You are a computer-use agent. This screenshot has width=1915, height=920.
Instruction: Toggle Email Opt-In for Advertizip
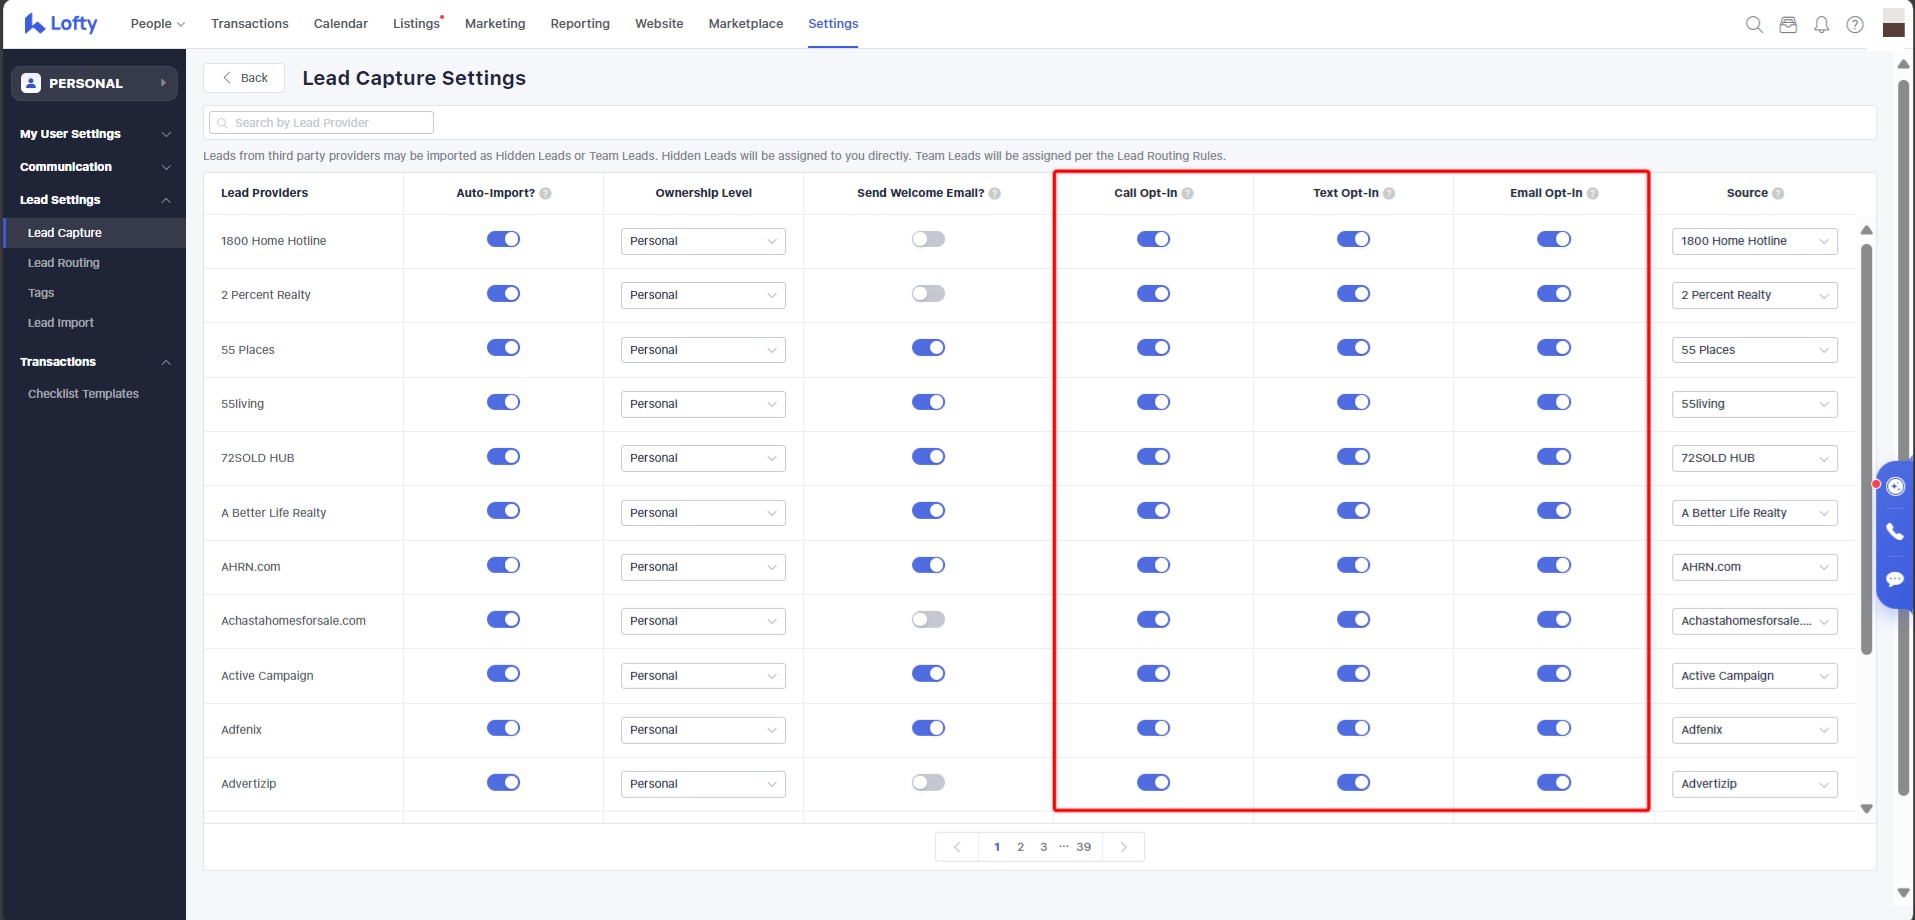1554,783
